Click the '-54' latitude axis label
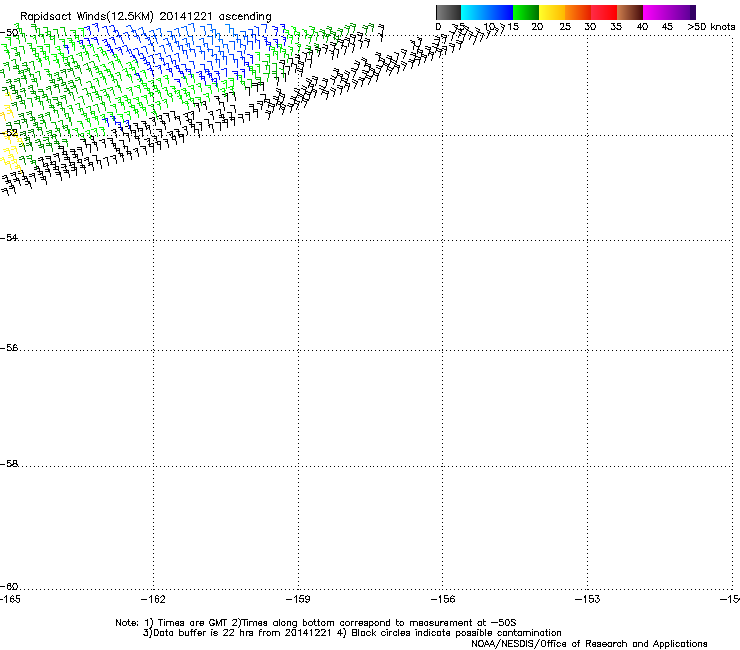740x650 pixels. [9, 238]
